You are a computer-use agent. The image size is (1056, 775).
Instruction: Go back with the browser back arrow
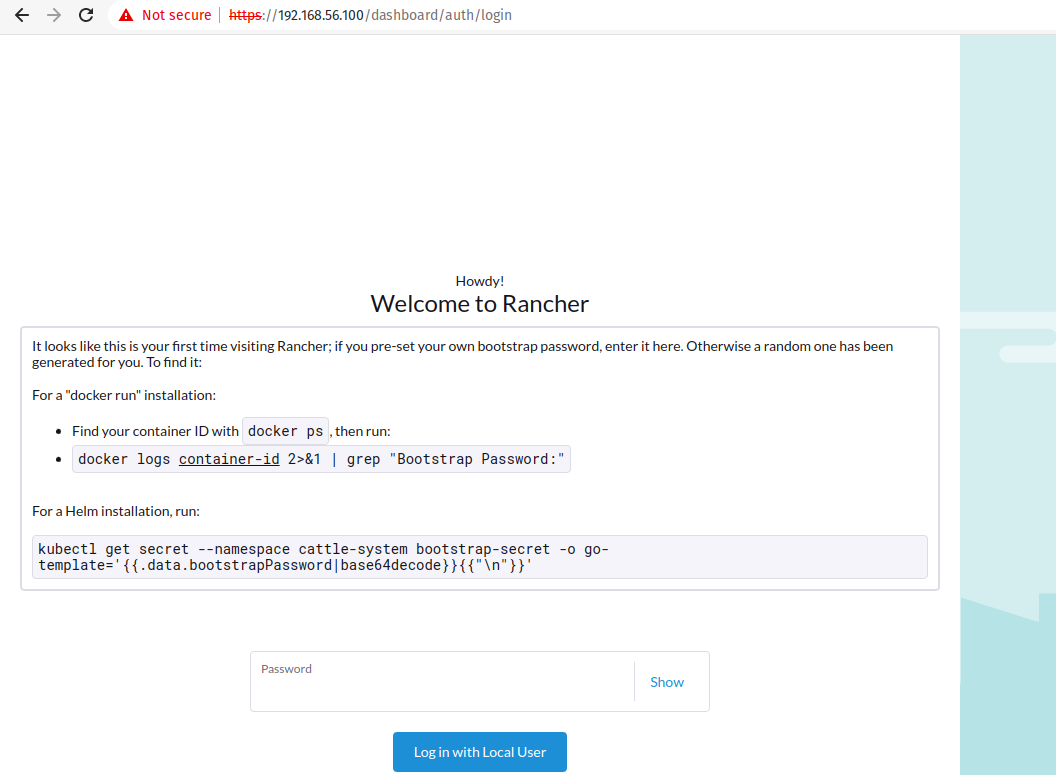pyautogui.click(x=22, y=15)
